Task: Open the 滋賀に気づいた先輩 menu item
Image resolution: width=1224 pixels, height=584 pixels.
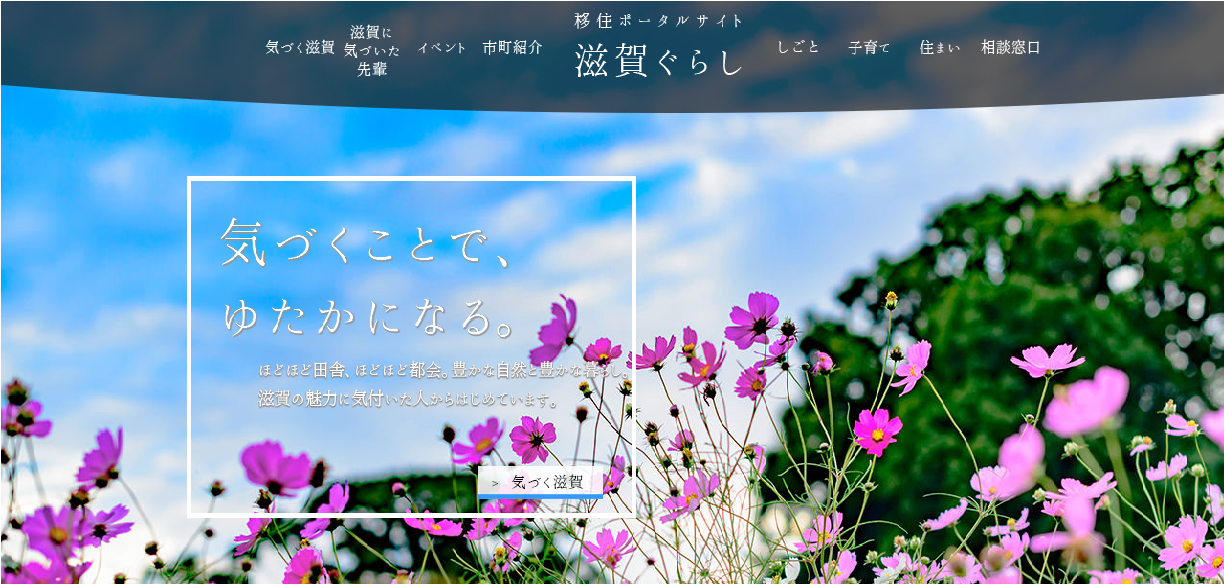Action: point(372,51)
